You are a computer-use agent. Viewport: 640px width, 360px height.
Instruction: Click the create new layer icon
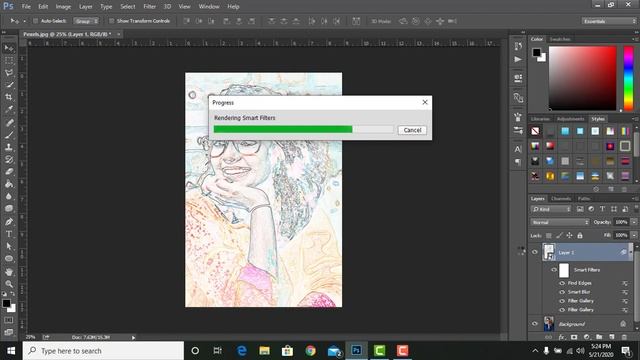tap(611, 337)
